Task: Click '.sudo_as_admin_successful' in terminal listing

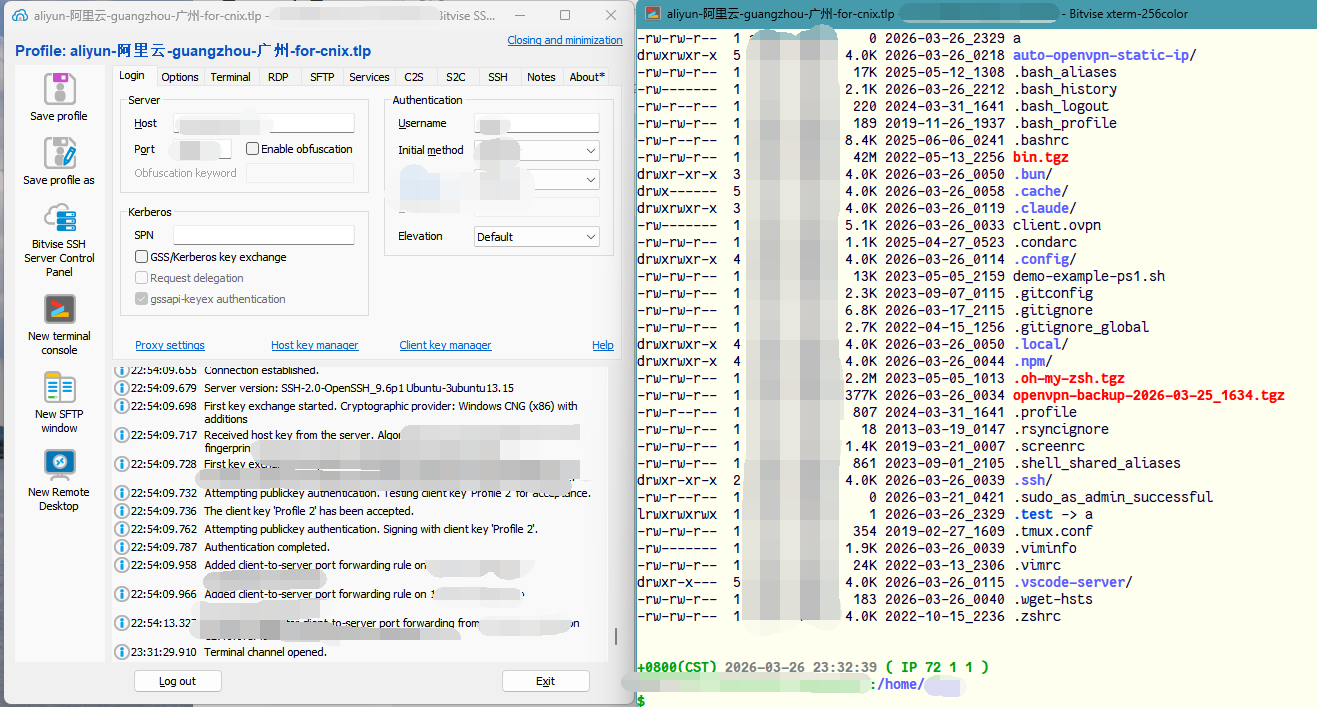Action: coord(1113,497)
